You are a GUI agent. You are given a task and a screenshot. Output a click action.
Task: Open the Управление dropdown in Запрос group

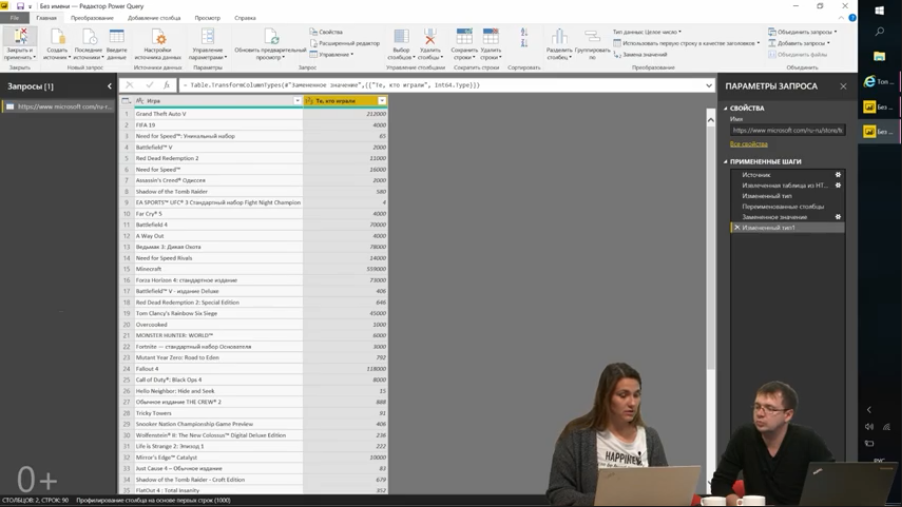332,55
